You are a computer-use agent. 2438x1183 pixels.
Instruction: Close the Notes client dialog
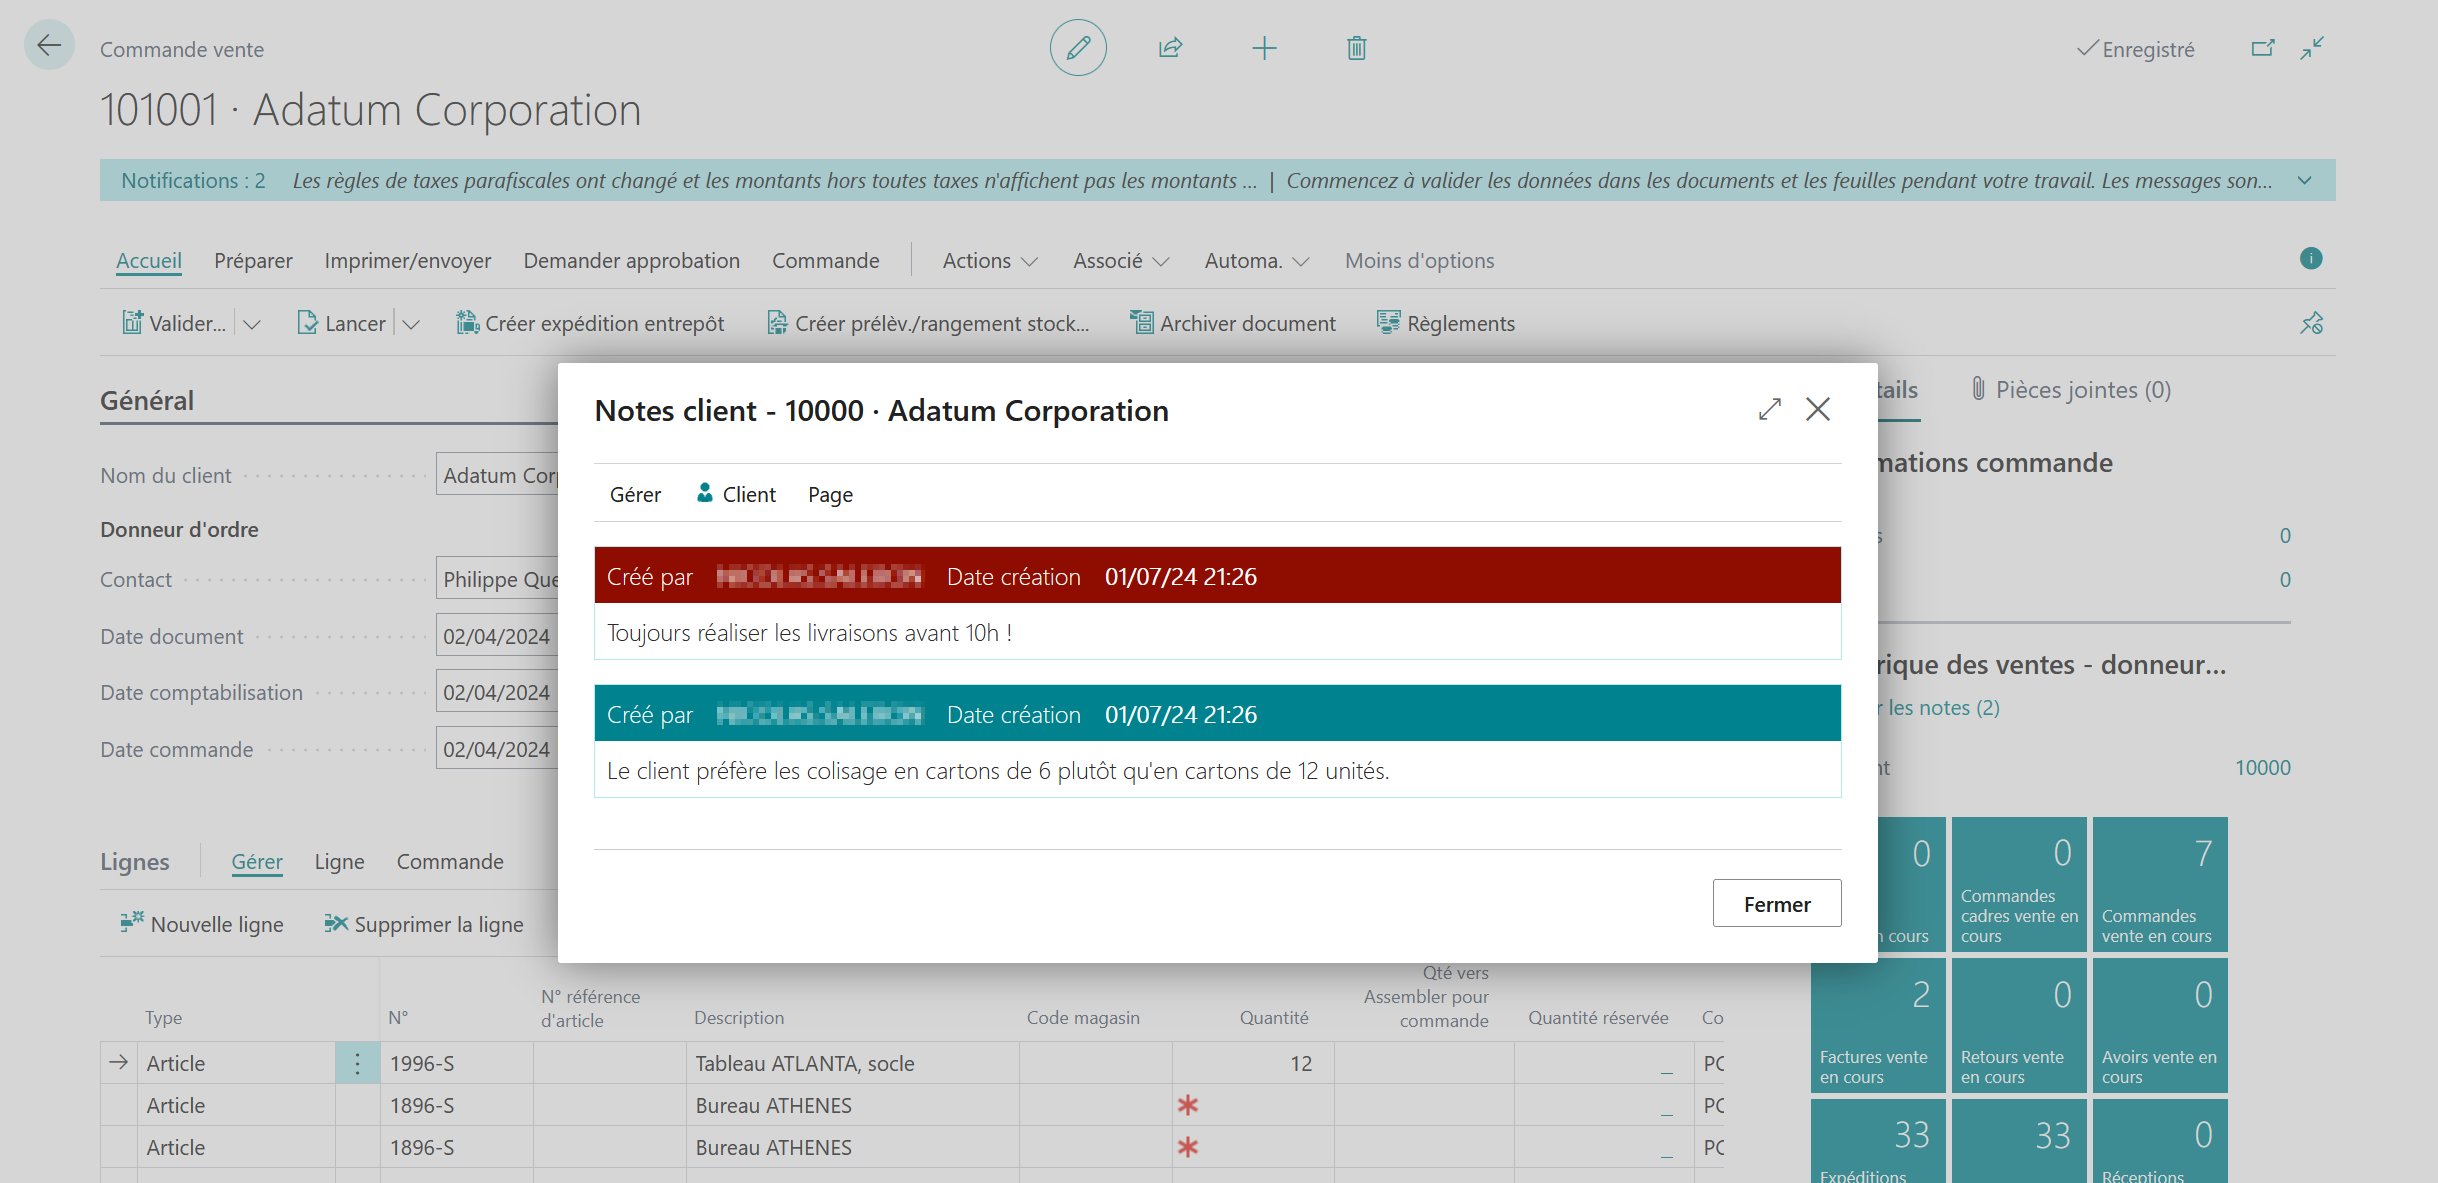coord(1818,409)
